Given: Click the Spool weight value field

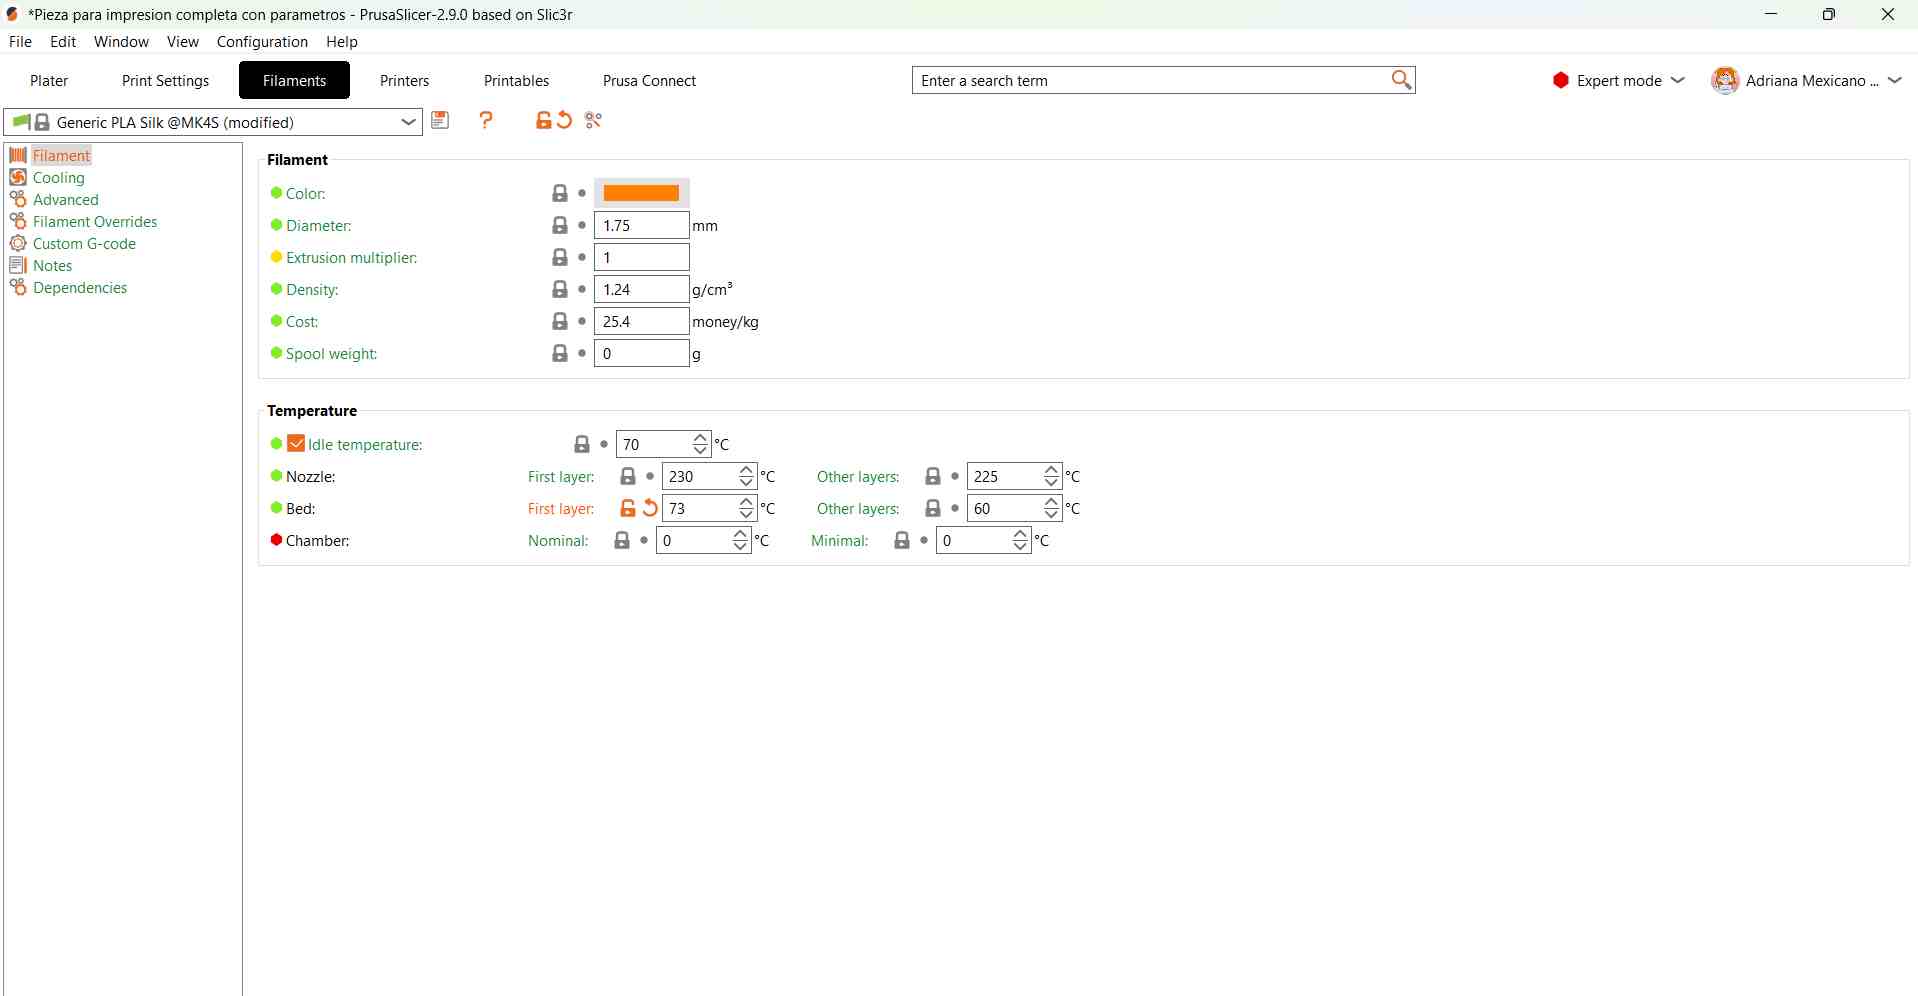Looking at the screenshot, I should 642,353.
